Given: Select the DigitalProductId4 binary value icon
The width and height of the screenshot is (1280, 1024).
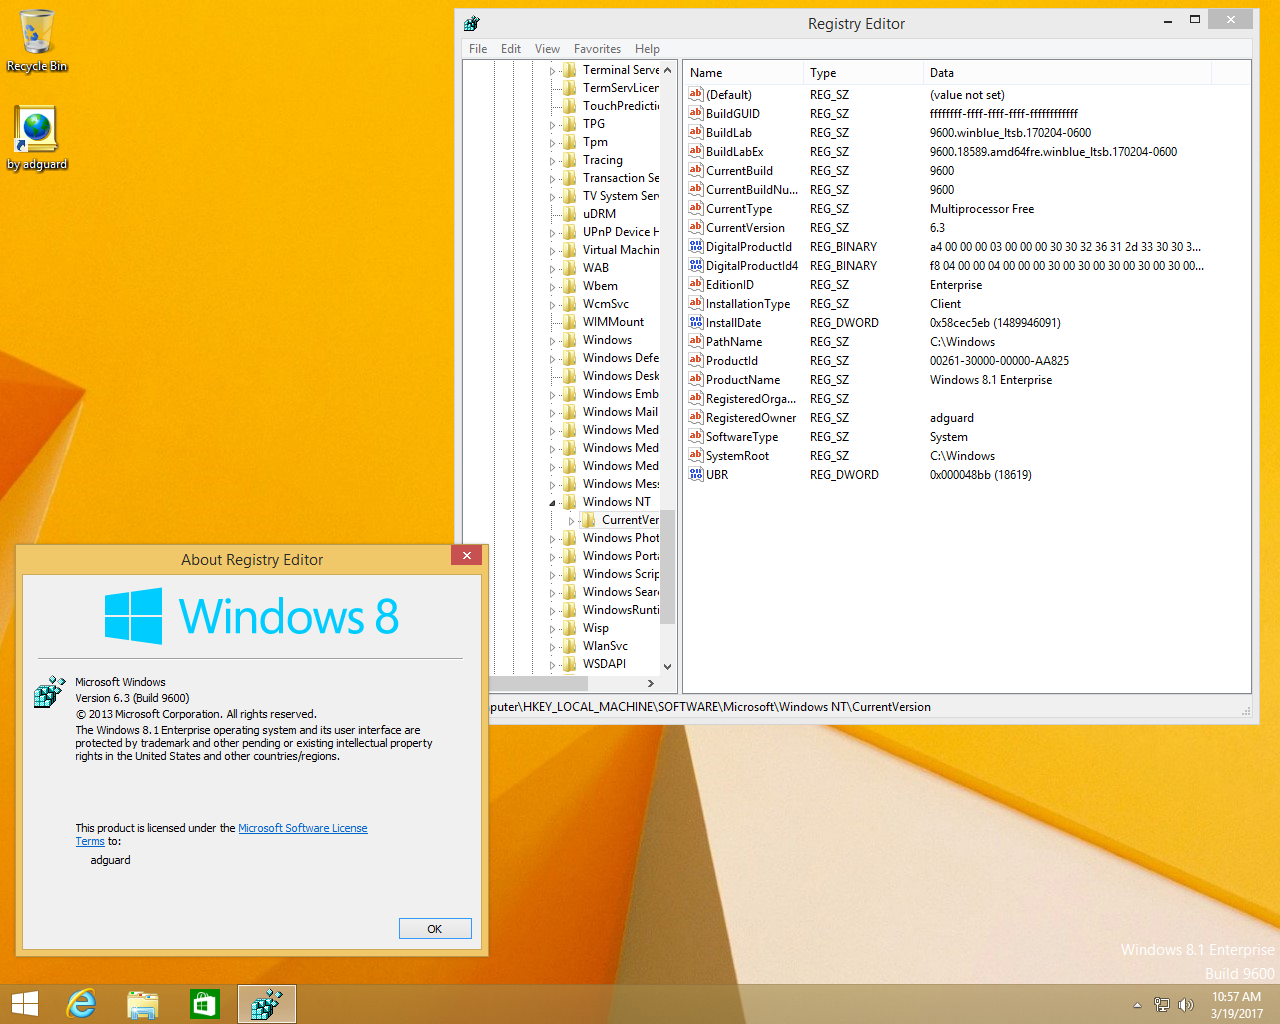Looking at the screenshot, I should [696, 265].
